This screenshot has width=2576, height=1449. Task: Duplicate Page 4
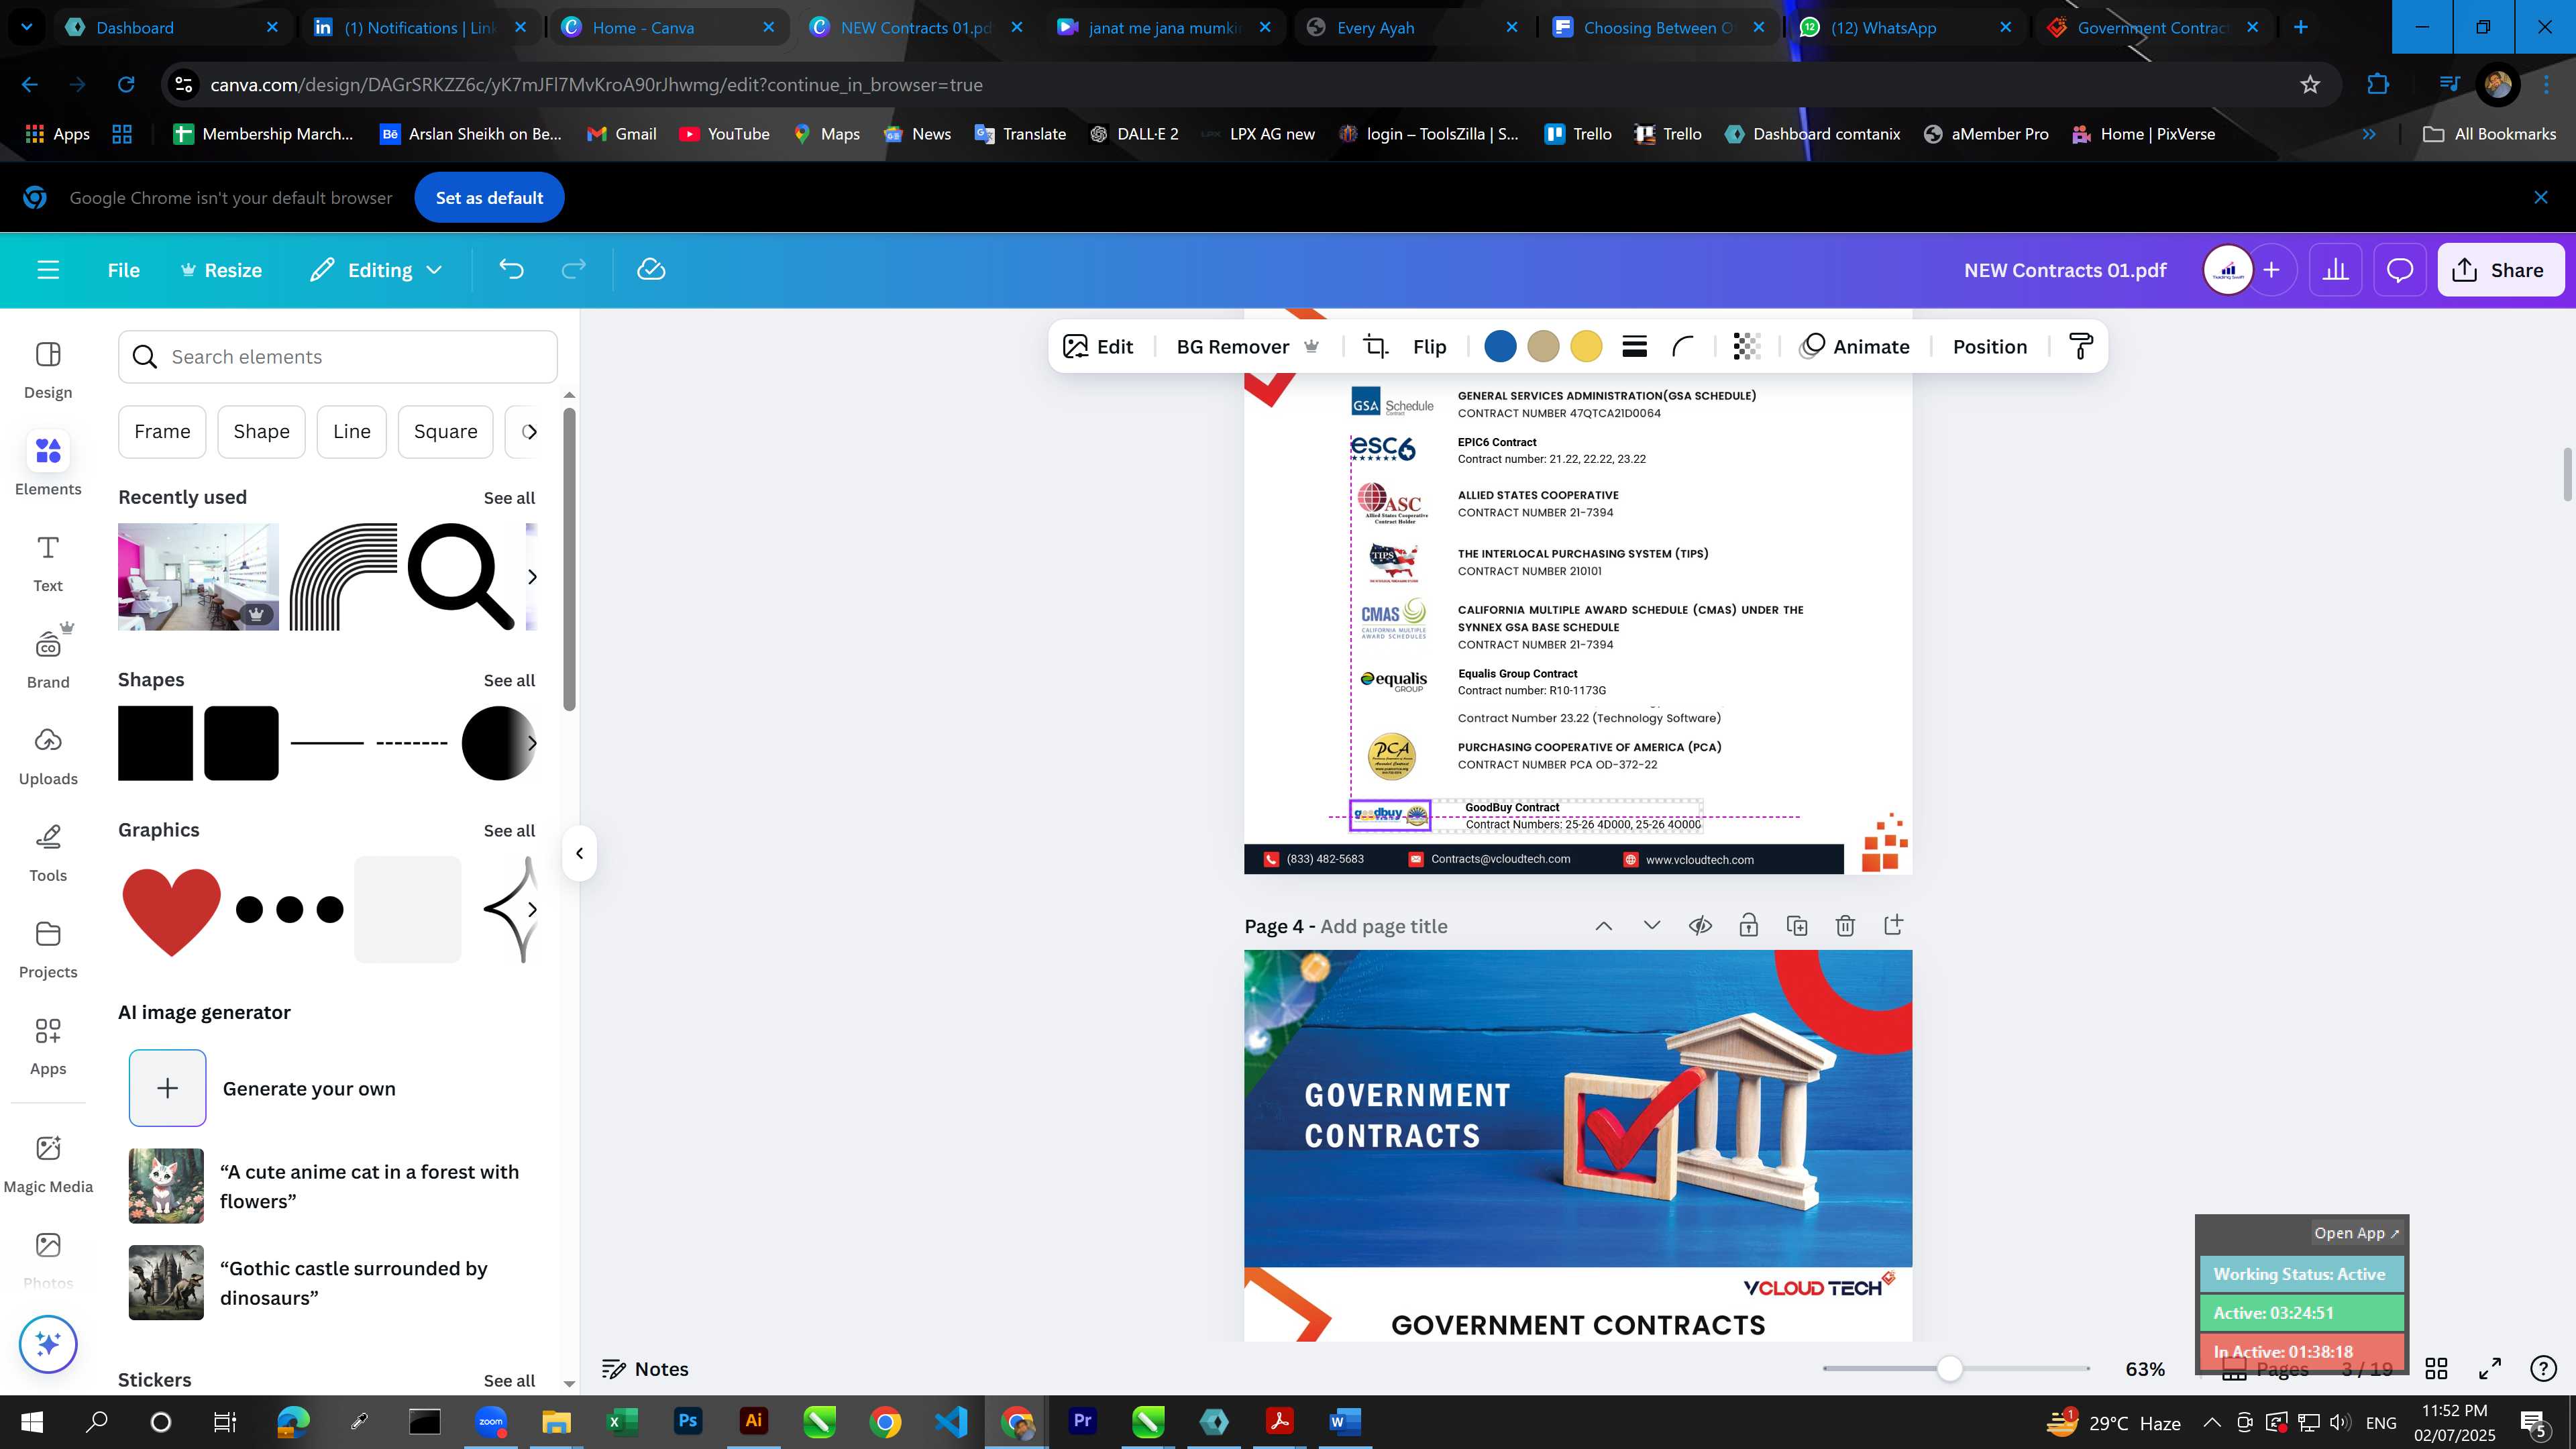tap(1796, 926)
